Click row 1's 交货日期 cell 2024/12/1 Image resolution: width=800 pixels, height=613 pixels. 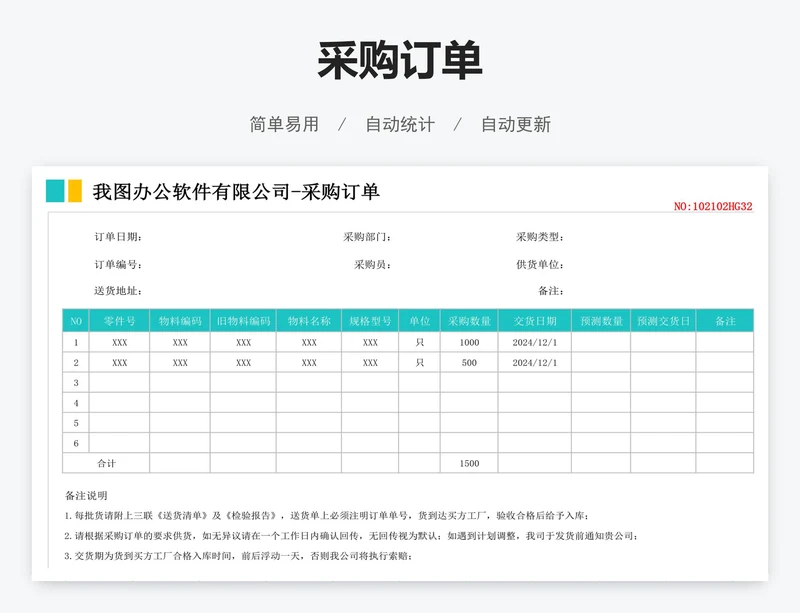[535, 342]
